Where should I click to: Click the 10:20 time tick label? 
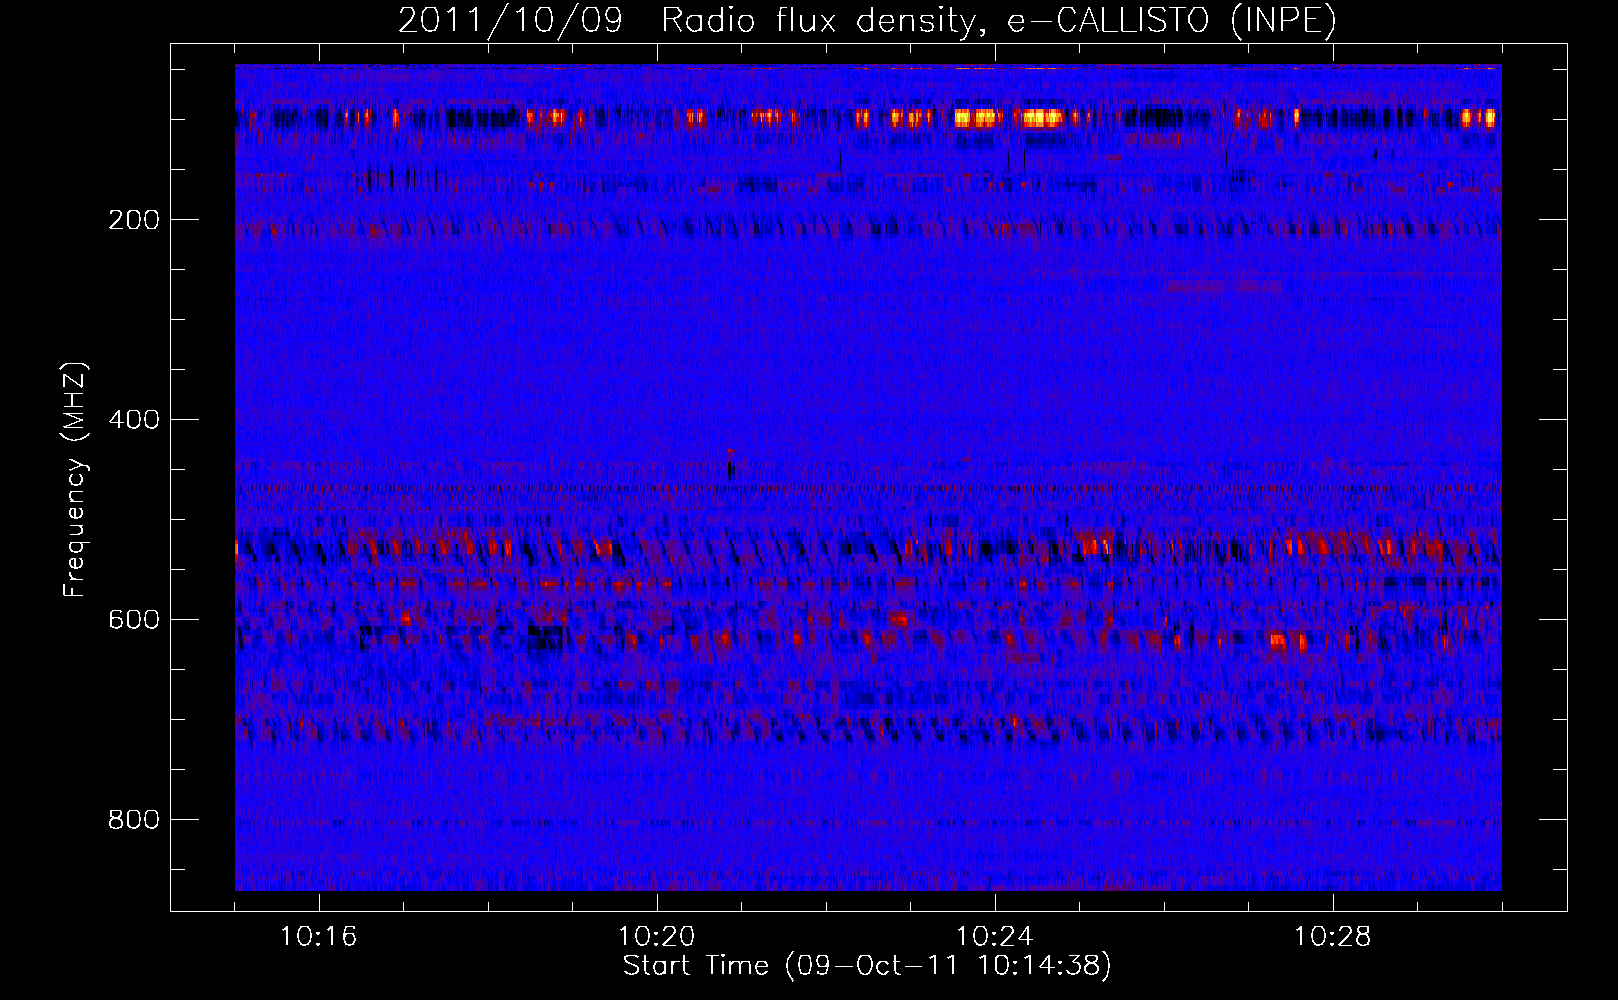(x=656, y=937)
